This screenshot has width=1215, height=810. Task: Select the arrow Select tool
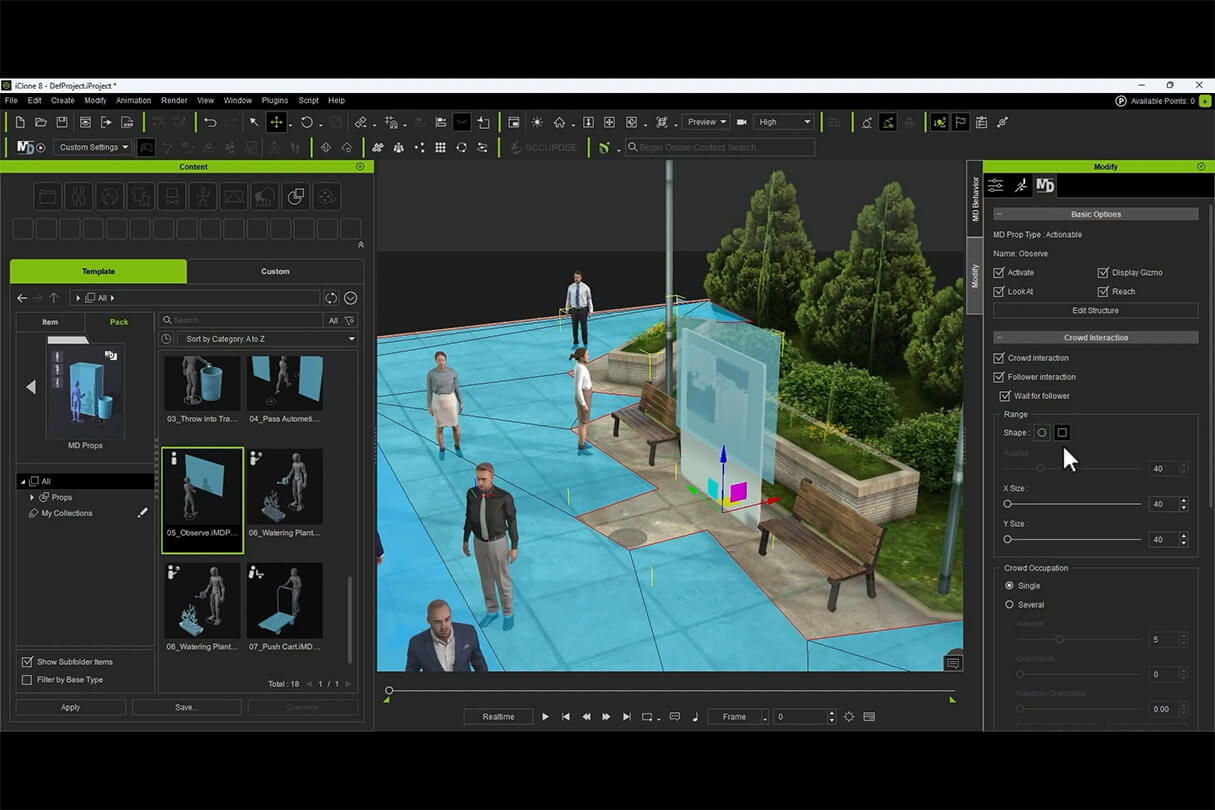254,122
